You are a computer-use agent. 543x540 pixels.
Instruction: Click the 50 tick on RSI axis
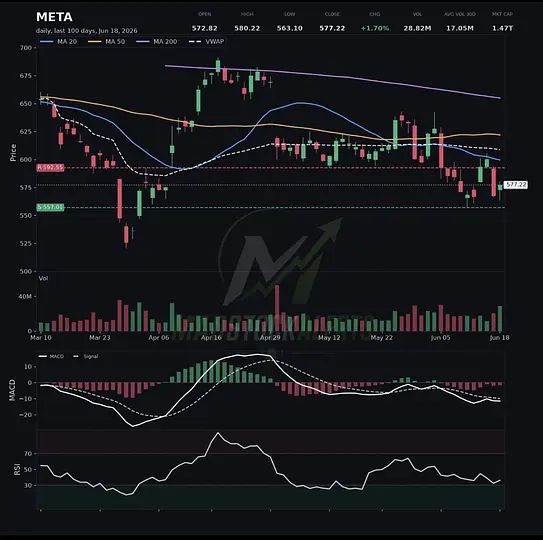28,470
